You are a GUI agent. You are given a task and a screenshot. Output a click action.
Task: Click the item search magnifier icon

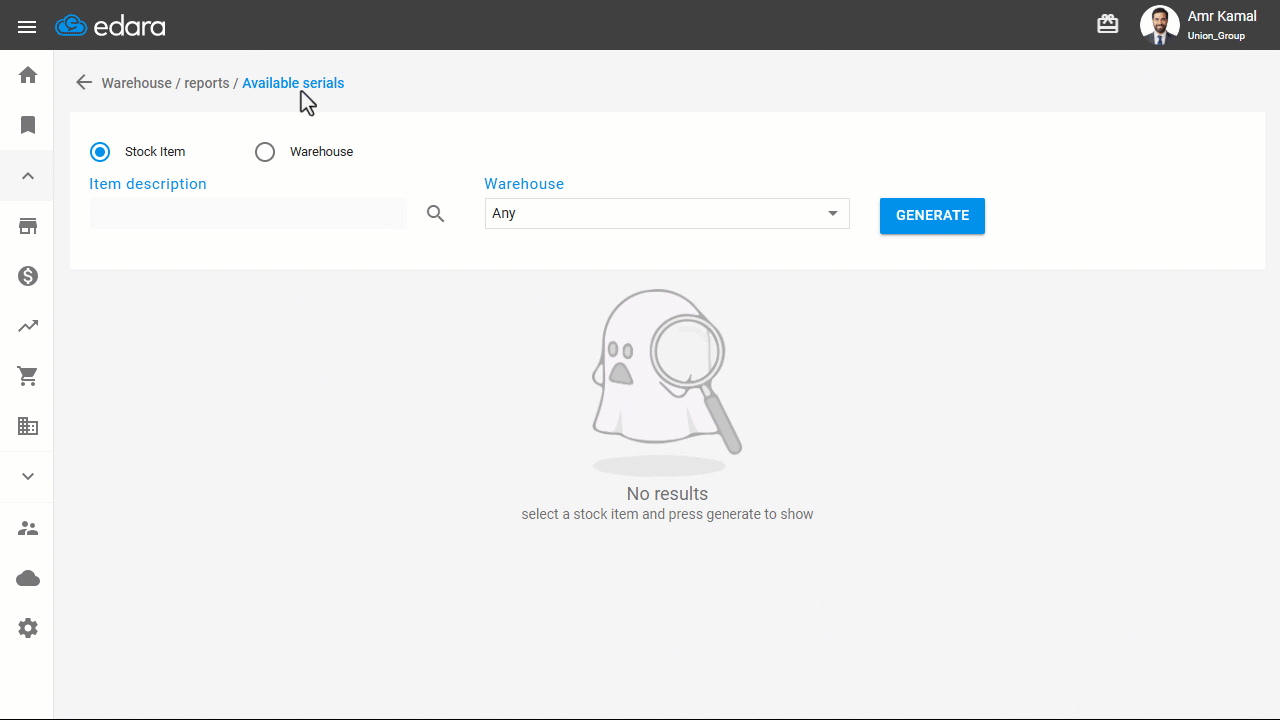(435, 213)
